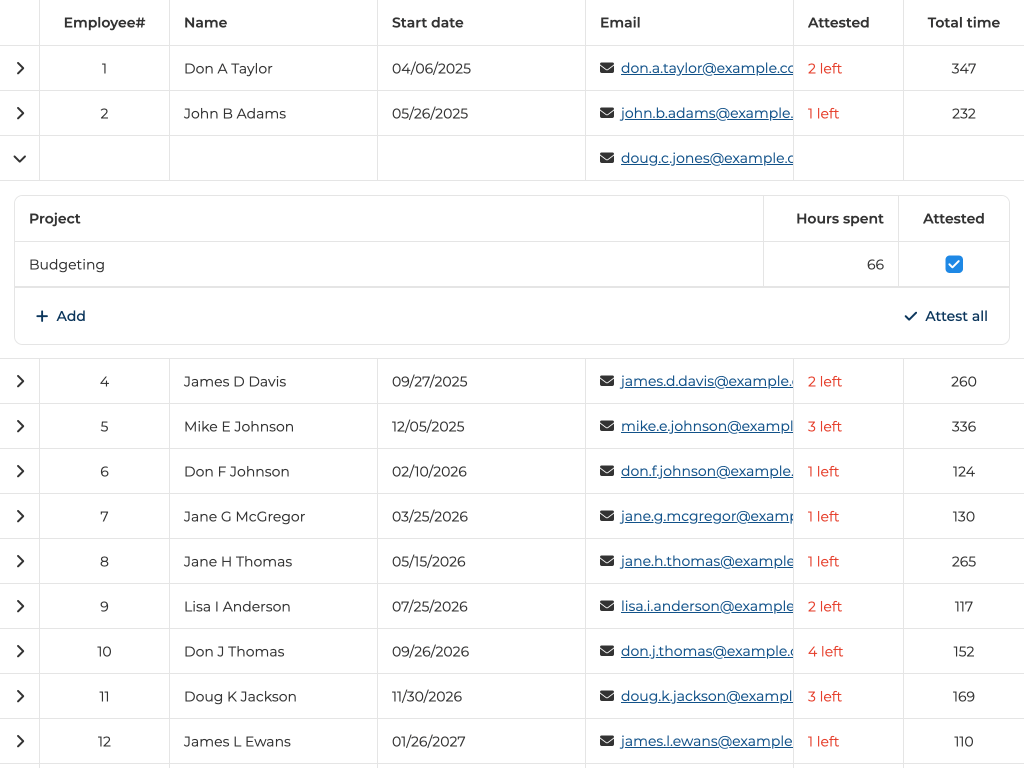Screen dimensions: 1024x768
Task: Click the checkmark icon next to Attest all
Action: point(910,316)
